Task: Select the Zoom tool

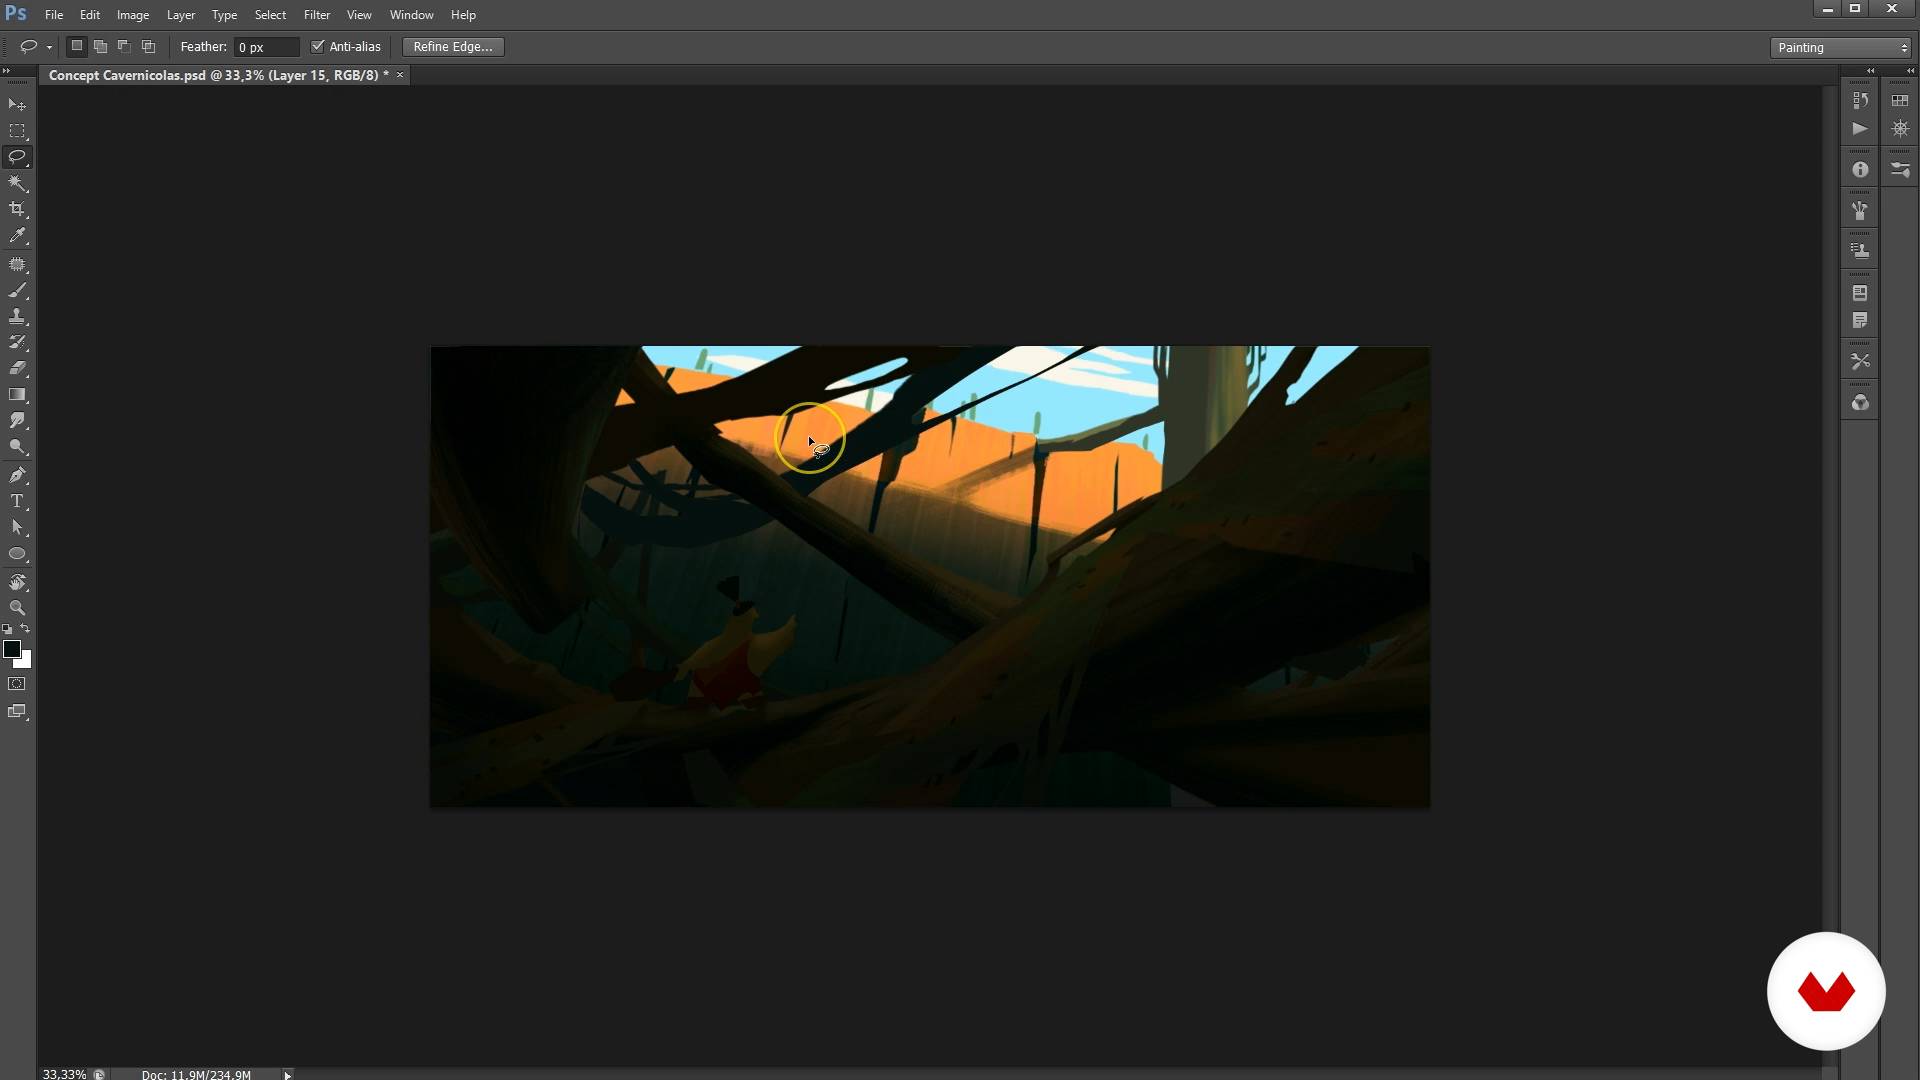Action: tap(17, 608)
